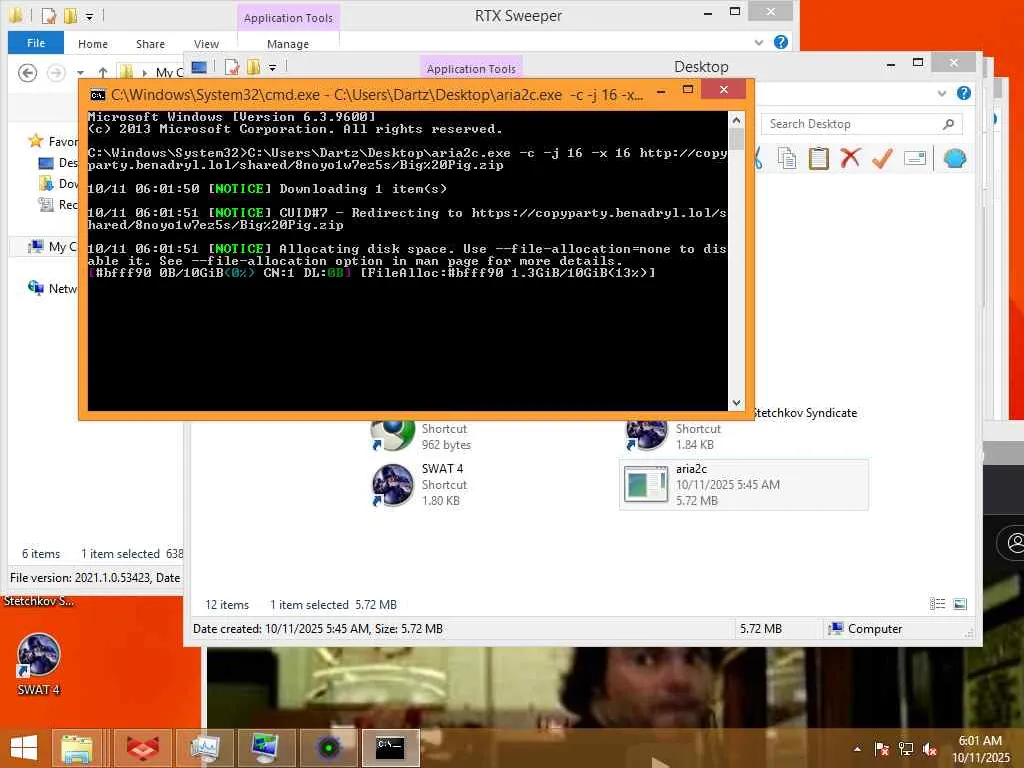
Task: Go up one folder level in RTX Sweeper
Action: [x=103, y=72]
